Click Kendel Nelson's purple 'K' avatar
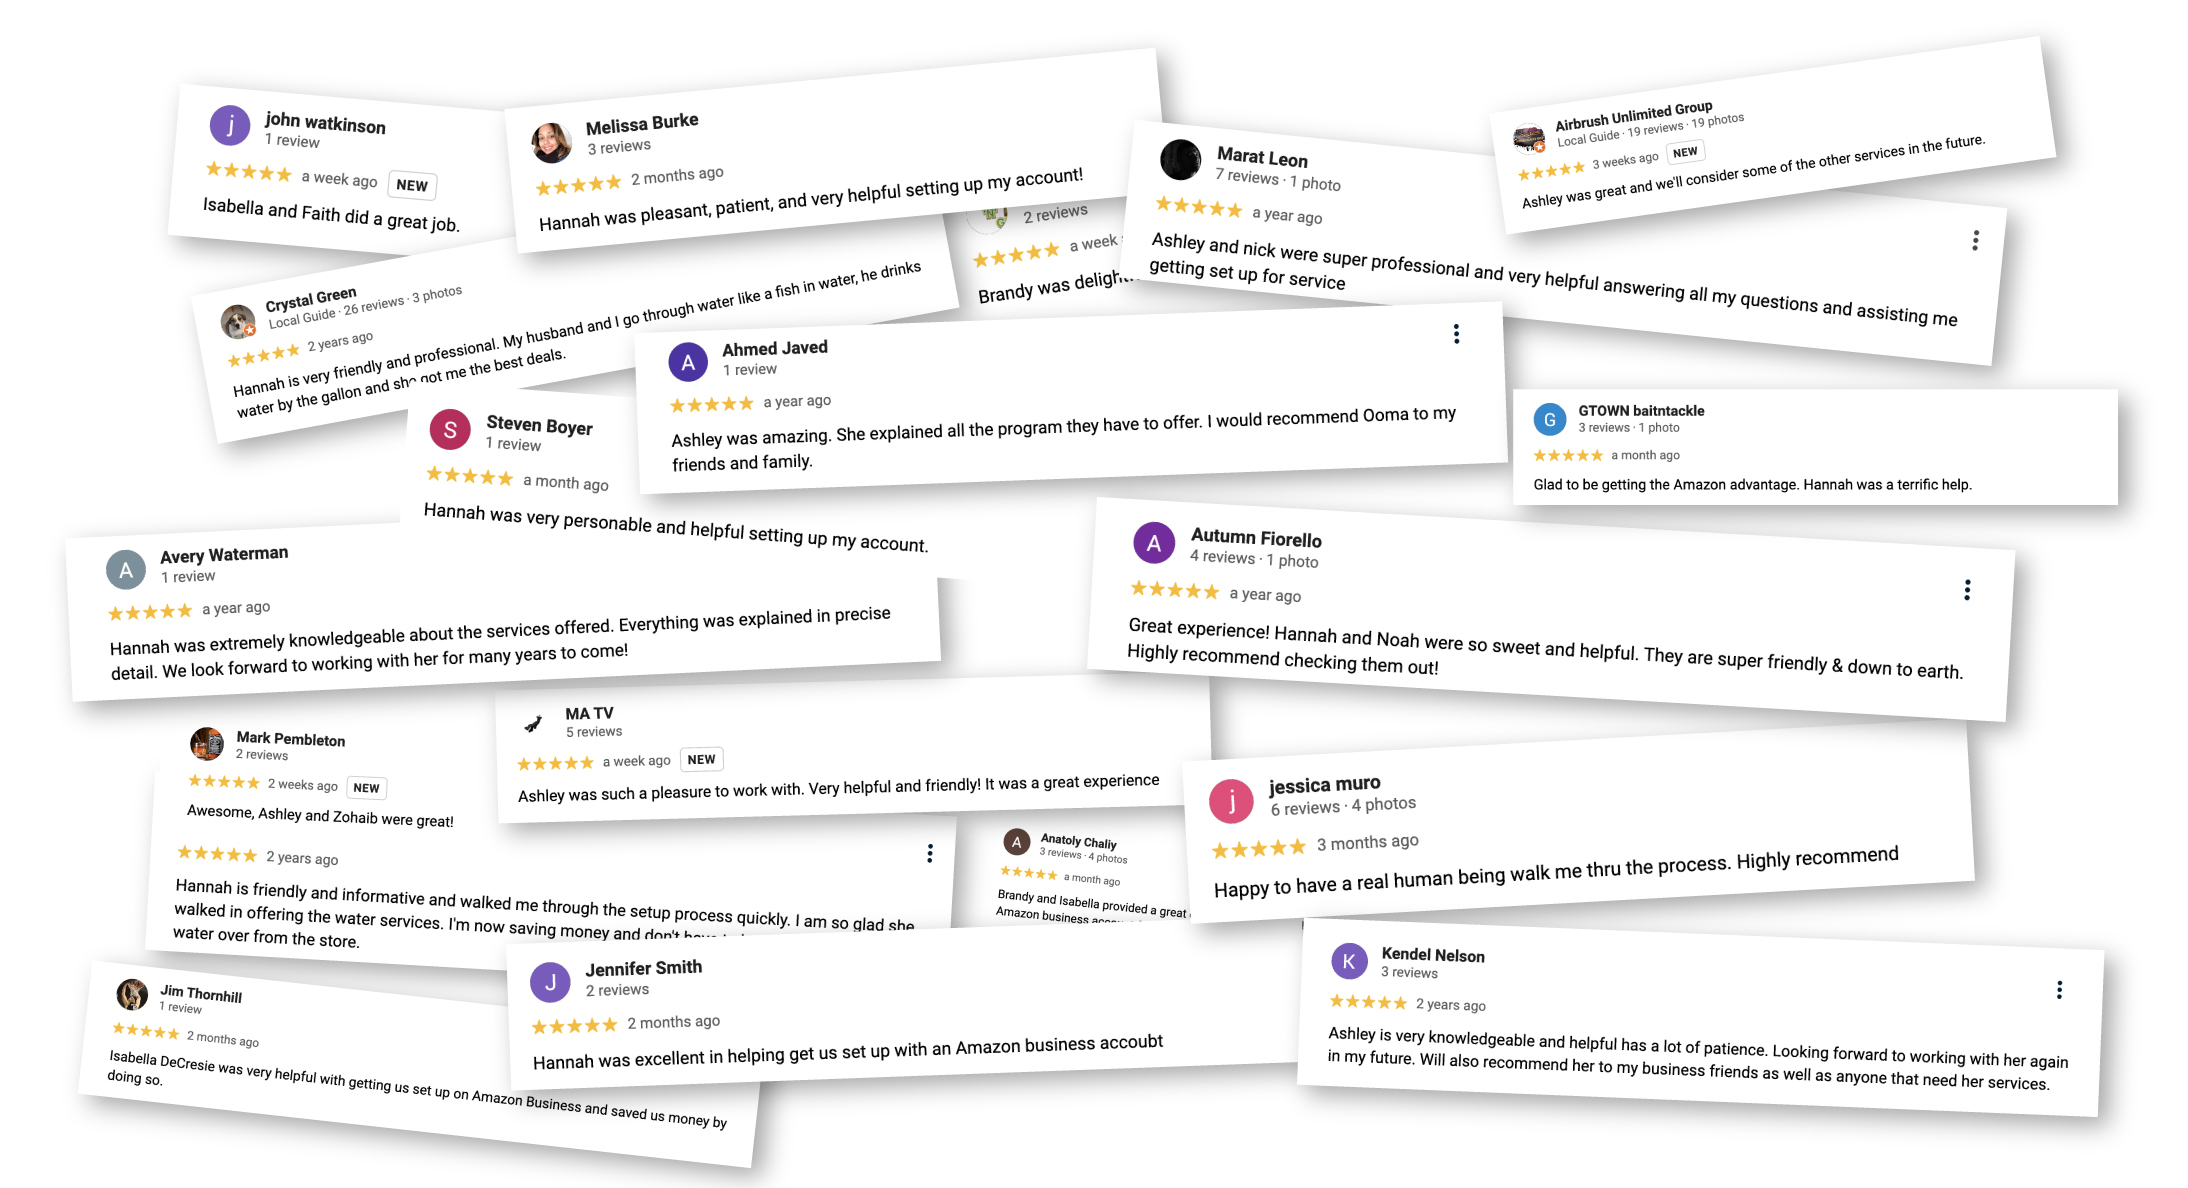 (x=1349, y=961)
